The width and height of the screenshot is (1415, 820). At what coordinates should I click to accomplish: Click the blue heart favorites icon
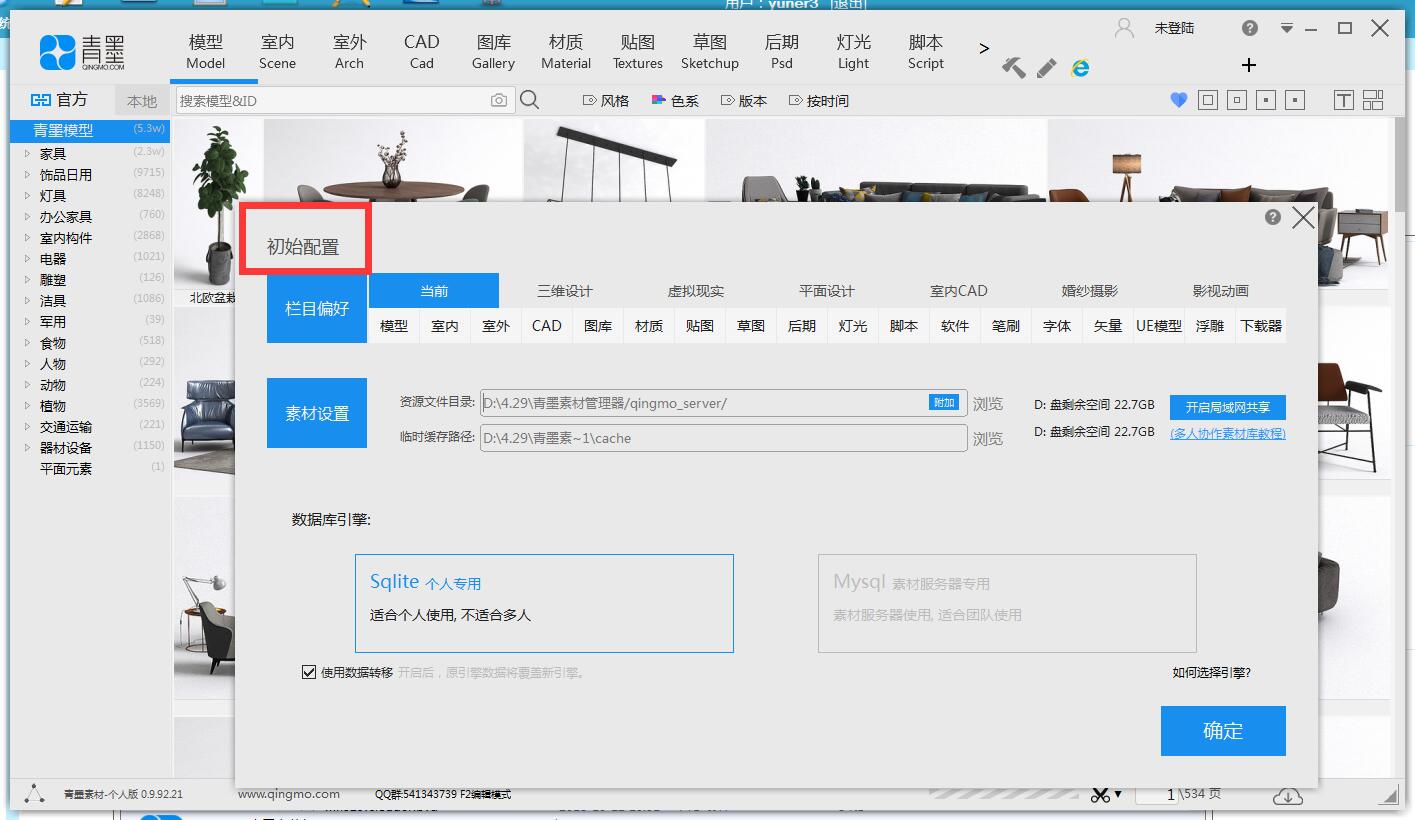pos(1178,100)
